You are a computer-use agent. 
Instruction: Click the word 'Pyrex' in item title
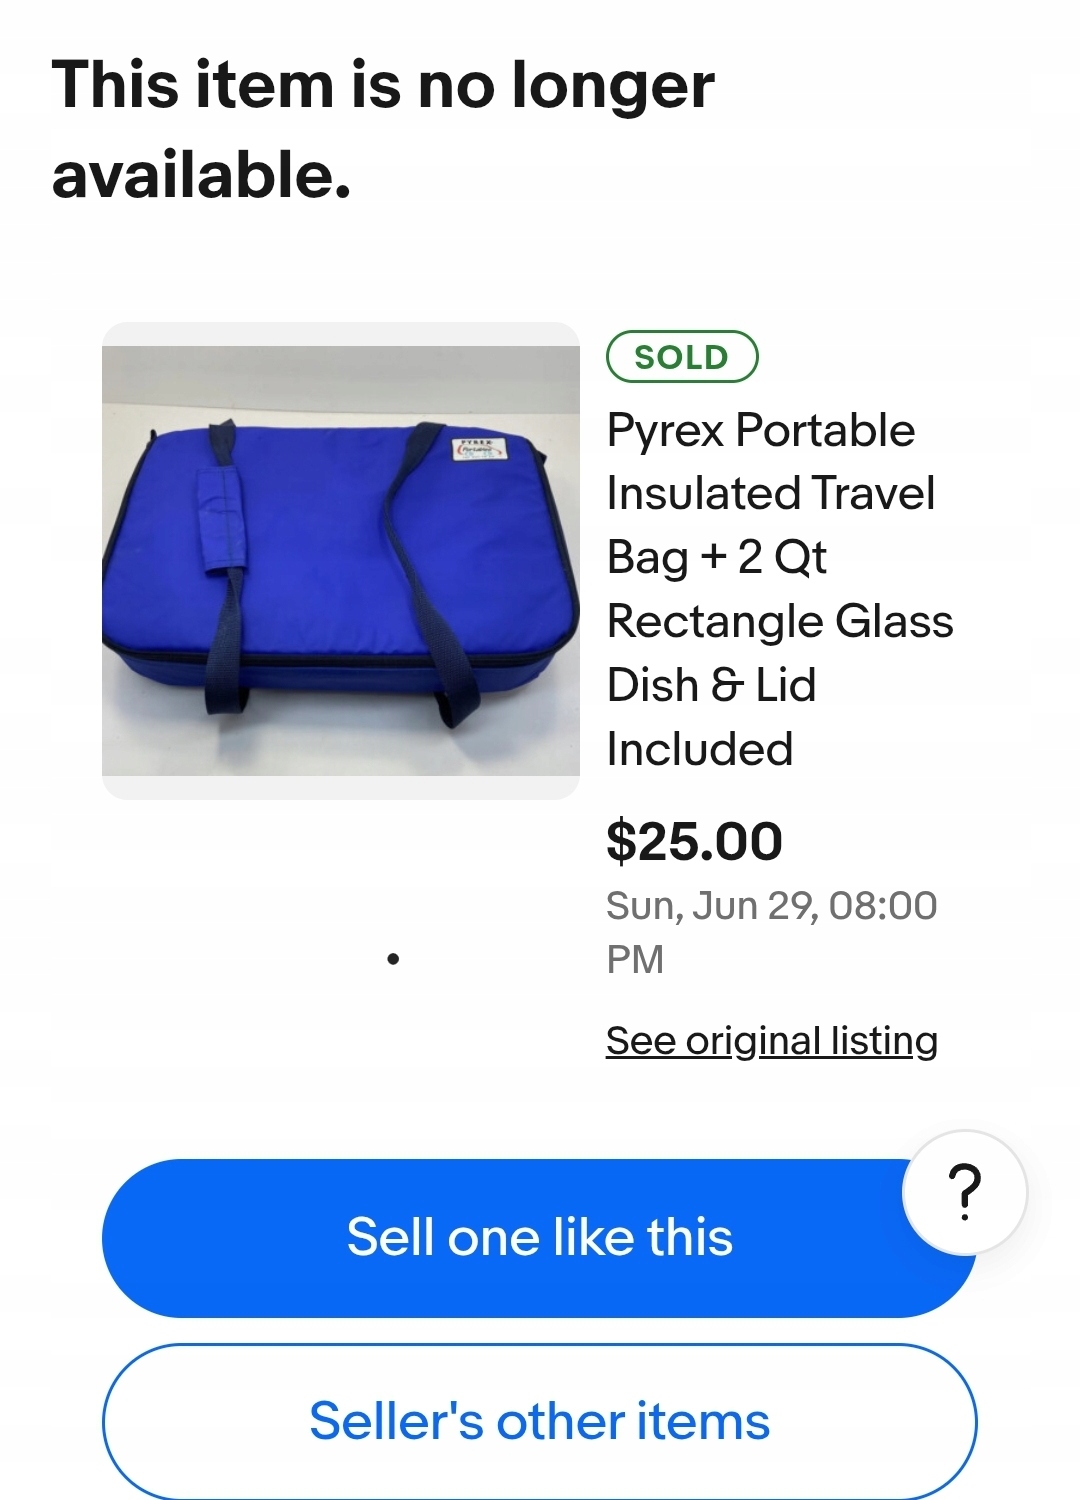pyautogui.click(x=665, y=431)
